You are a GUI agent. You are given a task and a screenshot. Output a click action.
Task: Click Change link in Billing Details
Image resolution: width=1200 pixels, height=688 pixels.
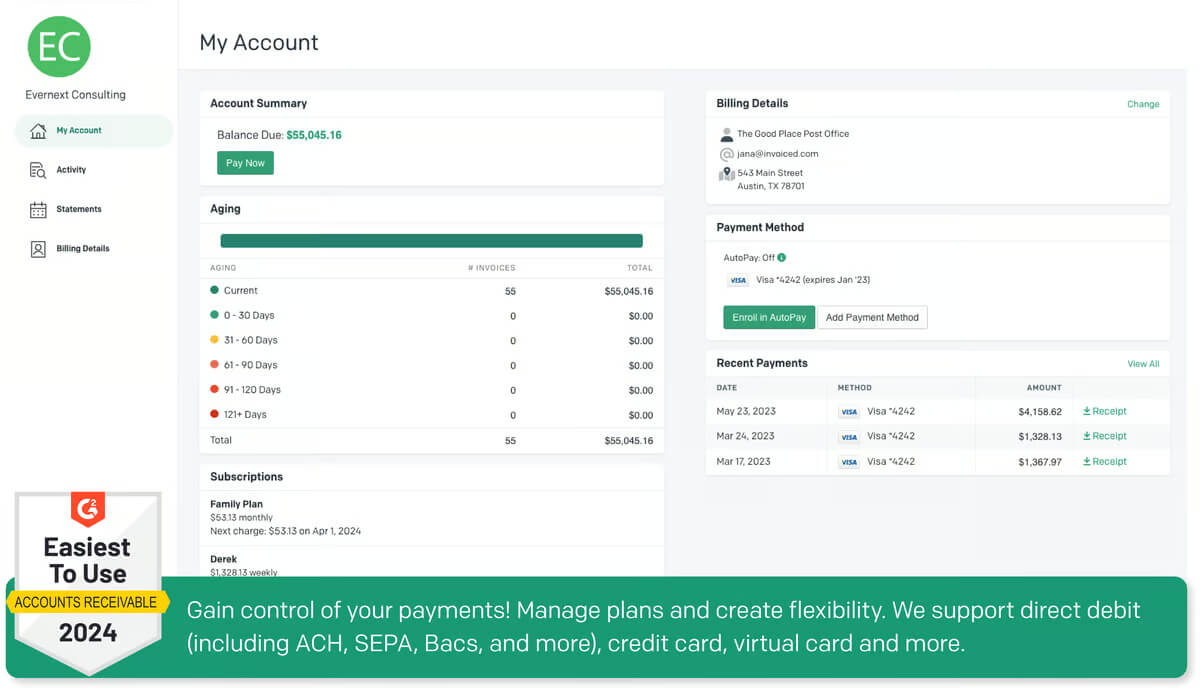tap(1143, 104)
